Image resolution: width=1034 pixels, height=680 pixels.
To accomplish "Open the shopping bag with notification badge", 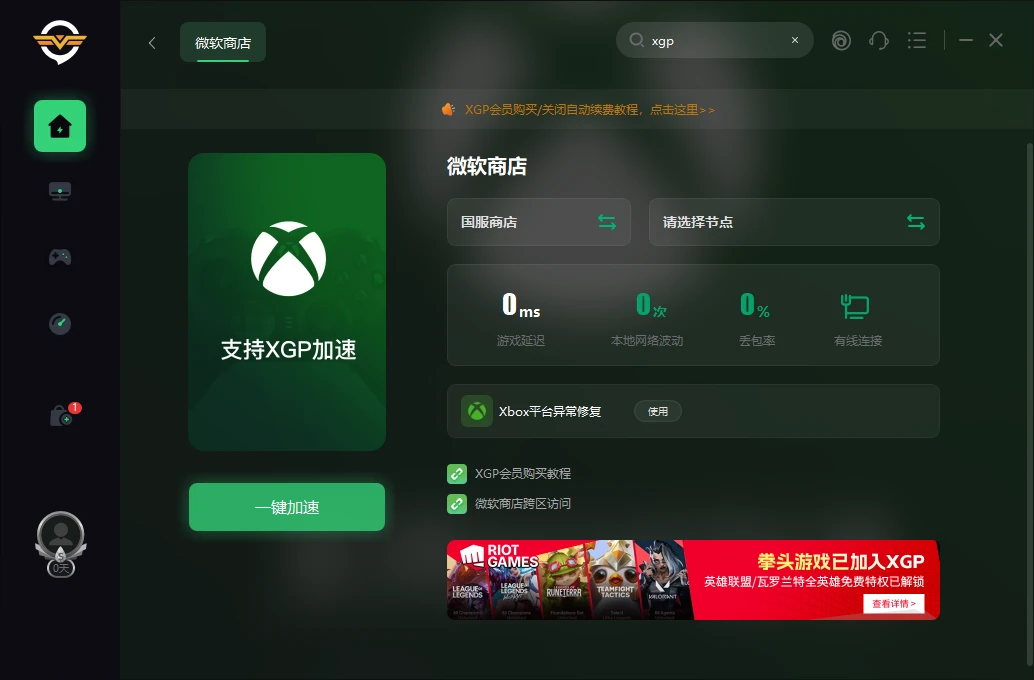I will [60, 415].
